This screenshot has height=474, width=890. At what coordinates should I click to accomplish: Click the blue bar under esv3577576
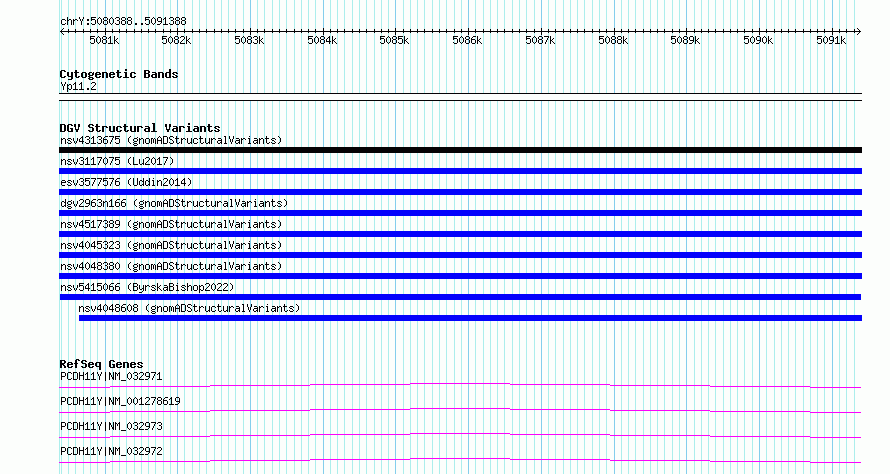[x=460, y=192]
